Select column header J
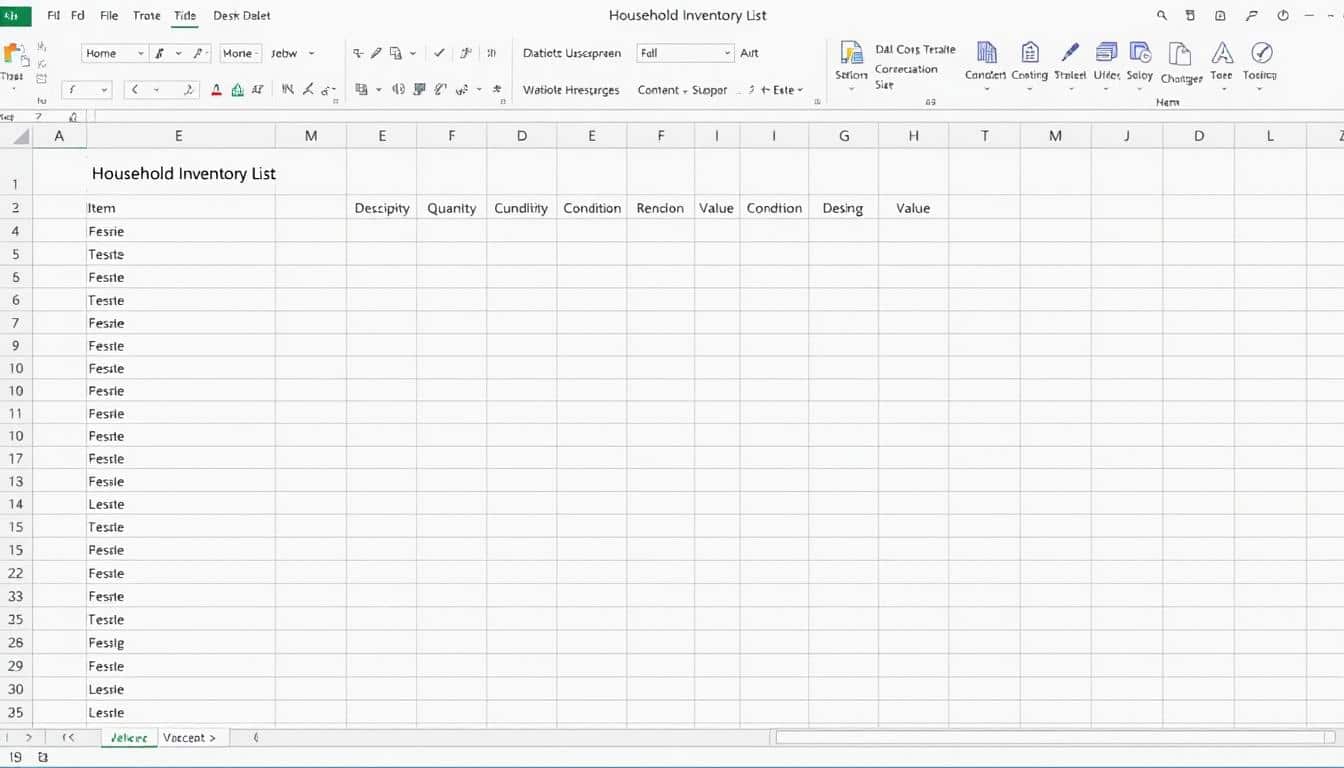Screen dimensions: 1344x768 [x=1127, y=136]
